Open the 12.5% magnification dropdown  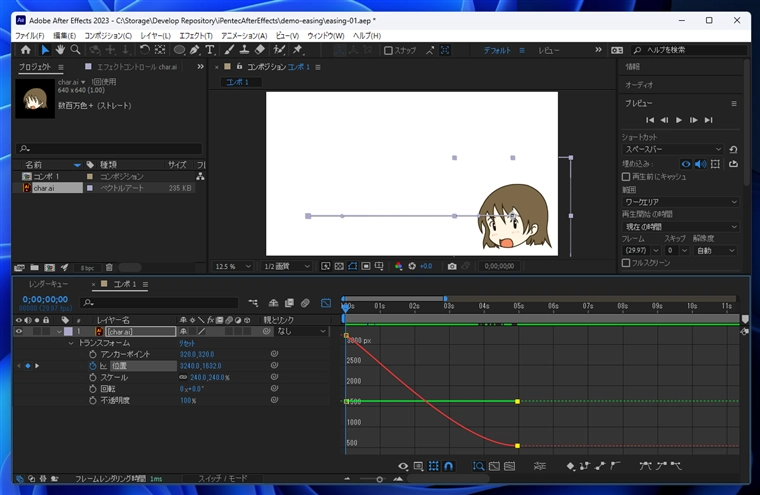point(233,266)
